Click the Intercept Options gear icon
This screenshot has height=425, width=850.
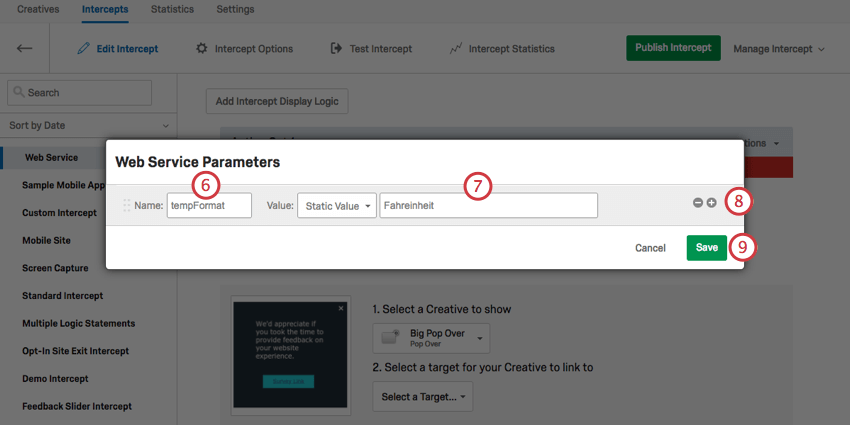pos(202,49)
